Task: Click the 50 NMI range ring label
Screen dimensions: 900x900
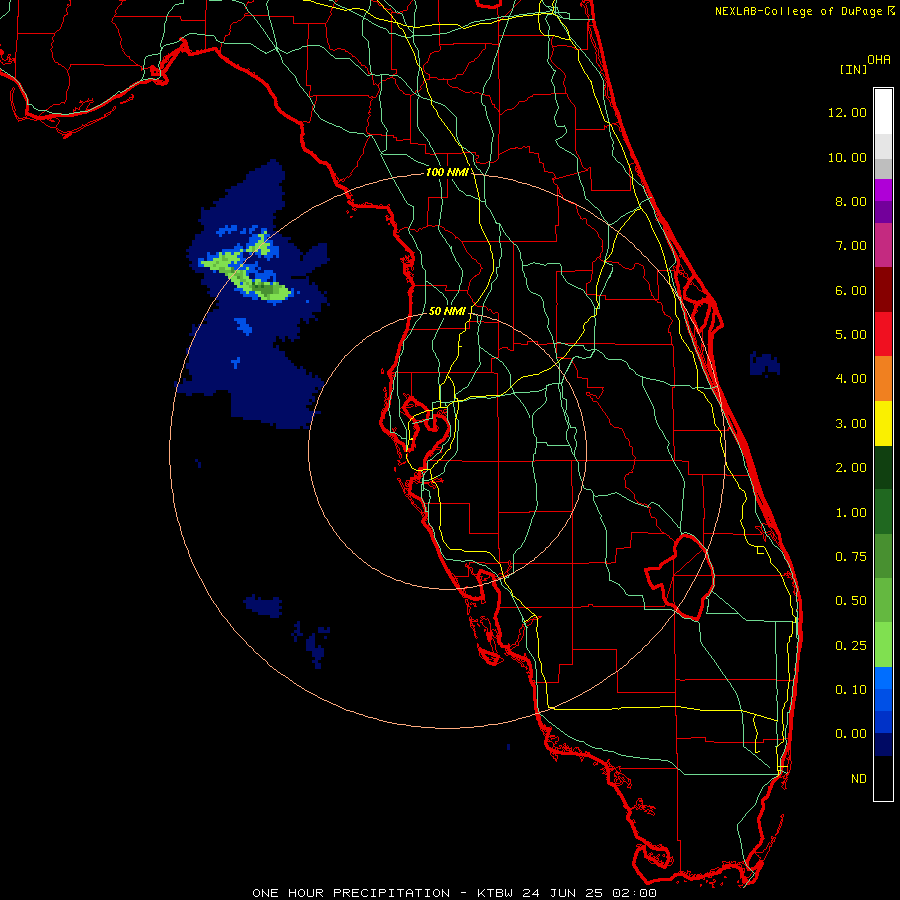Action: tap(447, 311)
